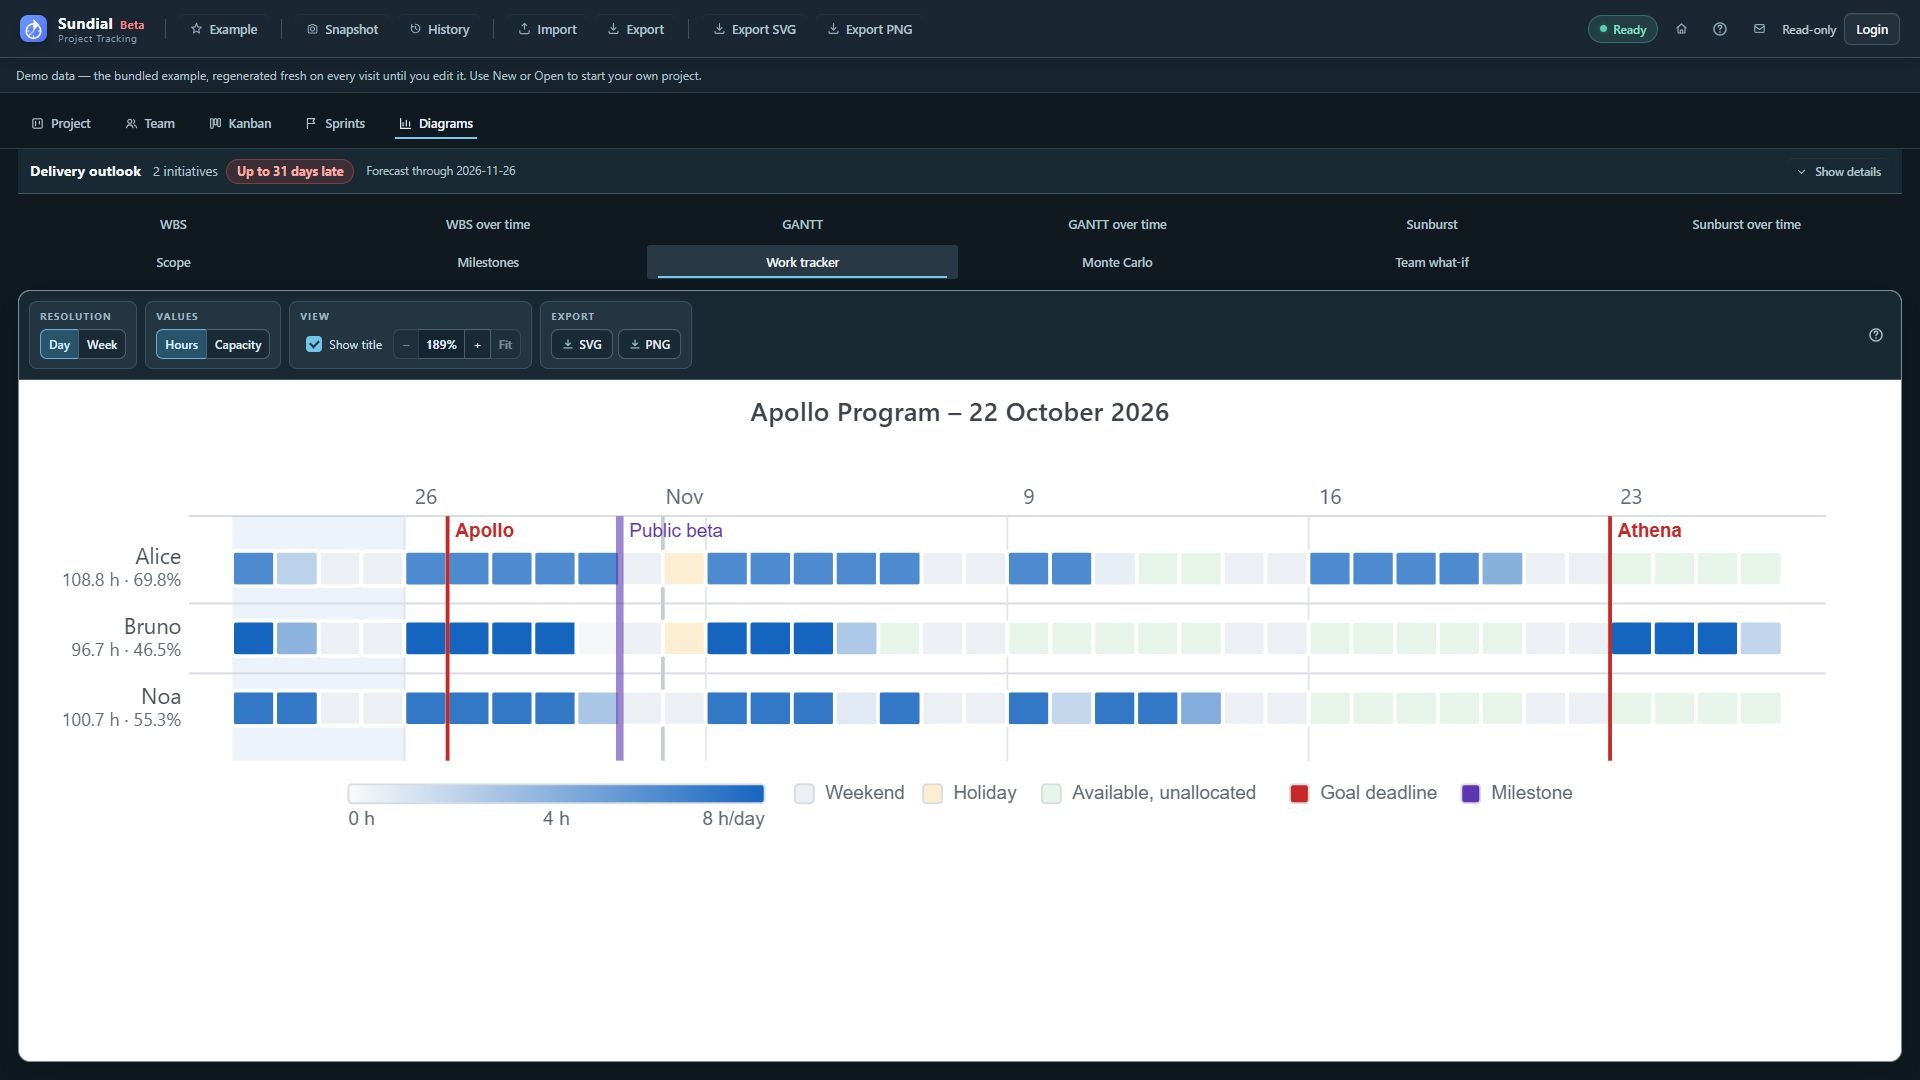Click the Sundial app logo icon
The width and height of the screenshot is (1920, 1080).
(x=33, y=29)
